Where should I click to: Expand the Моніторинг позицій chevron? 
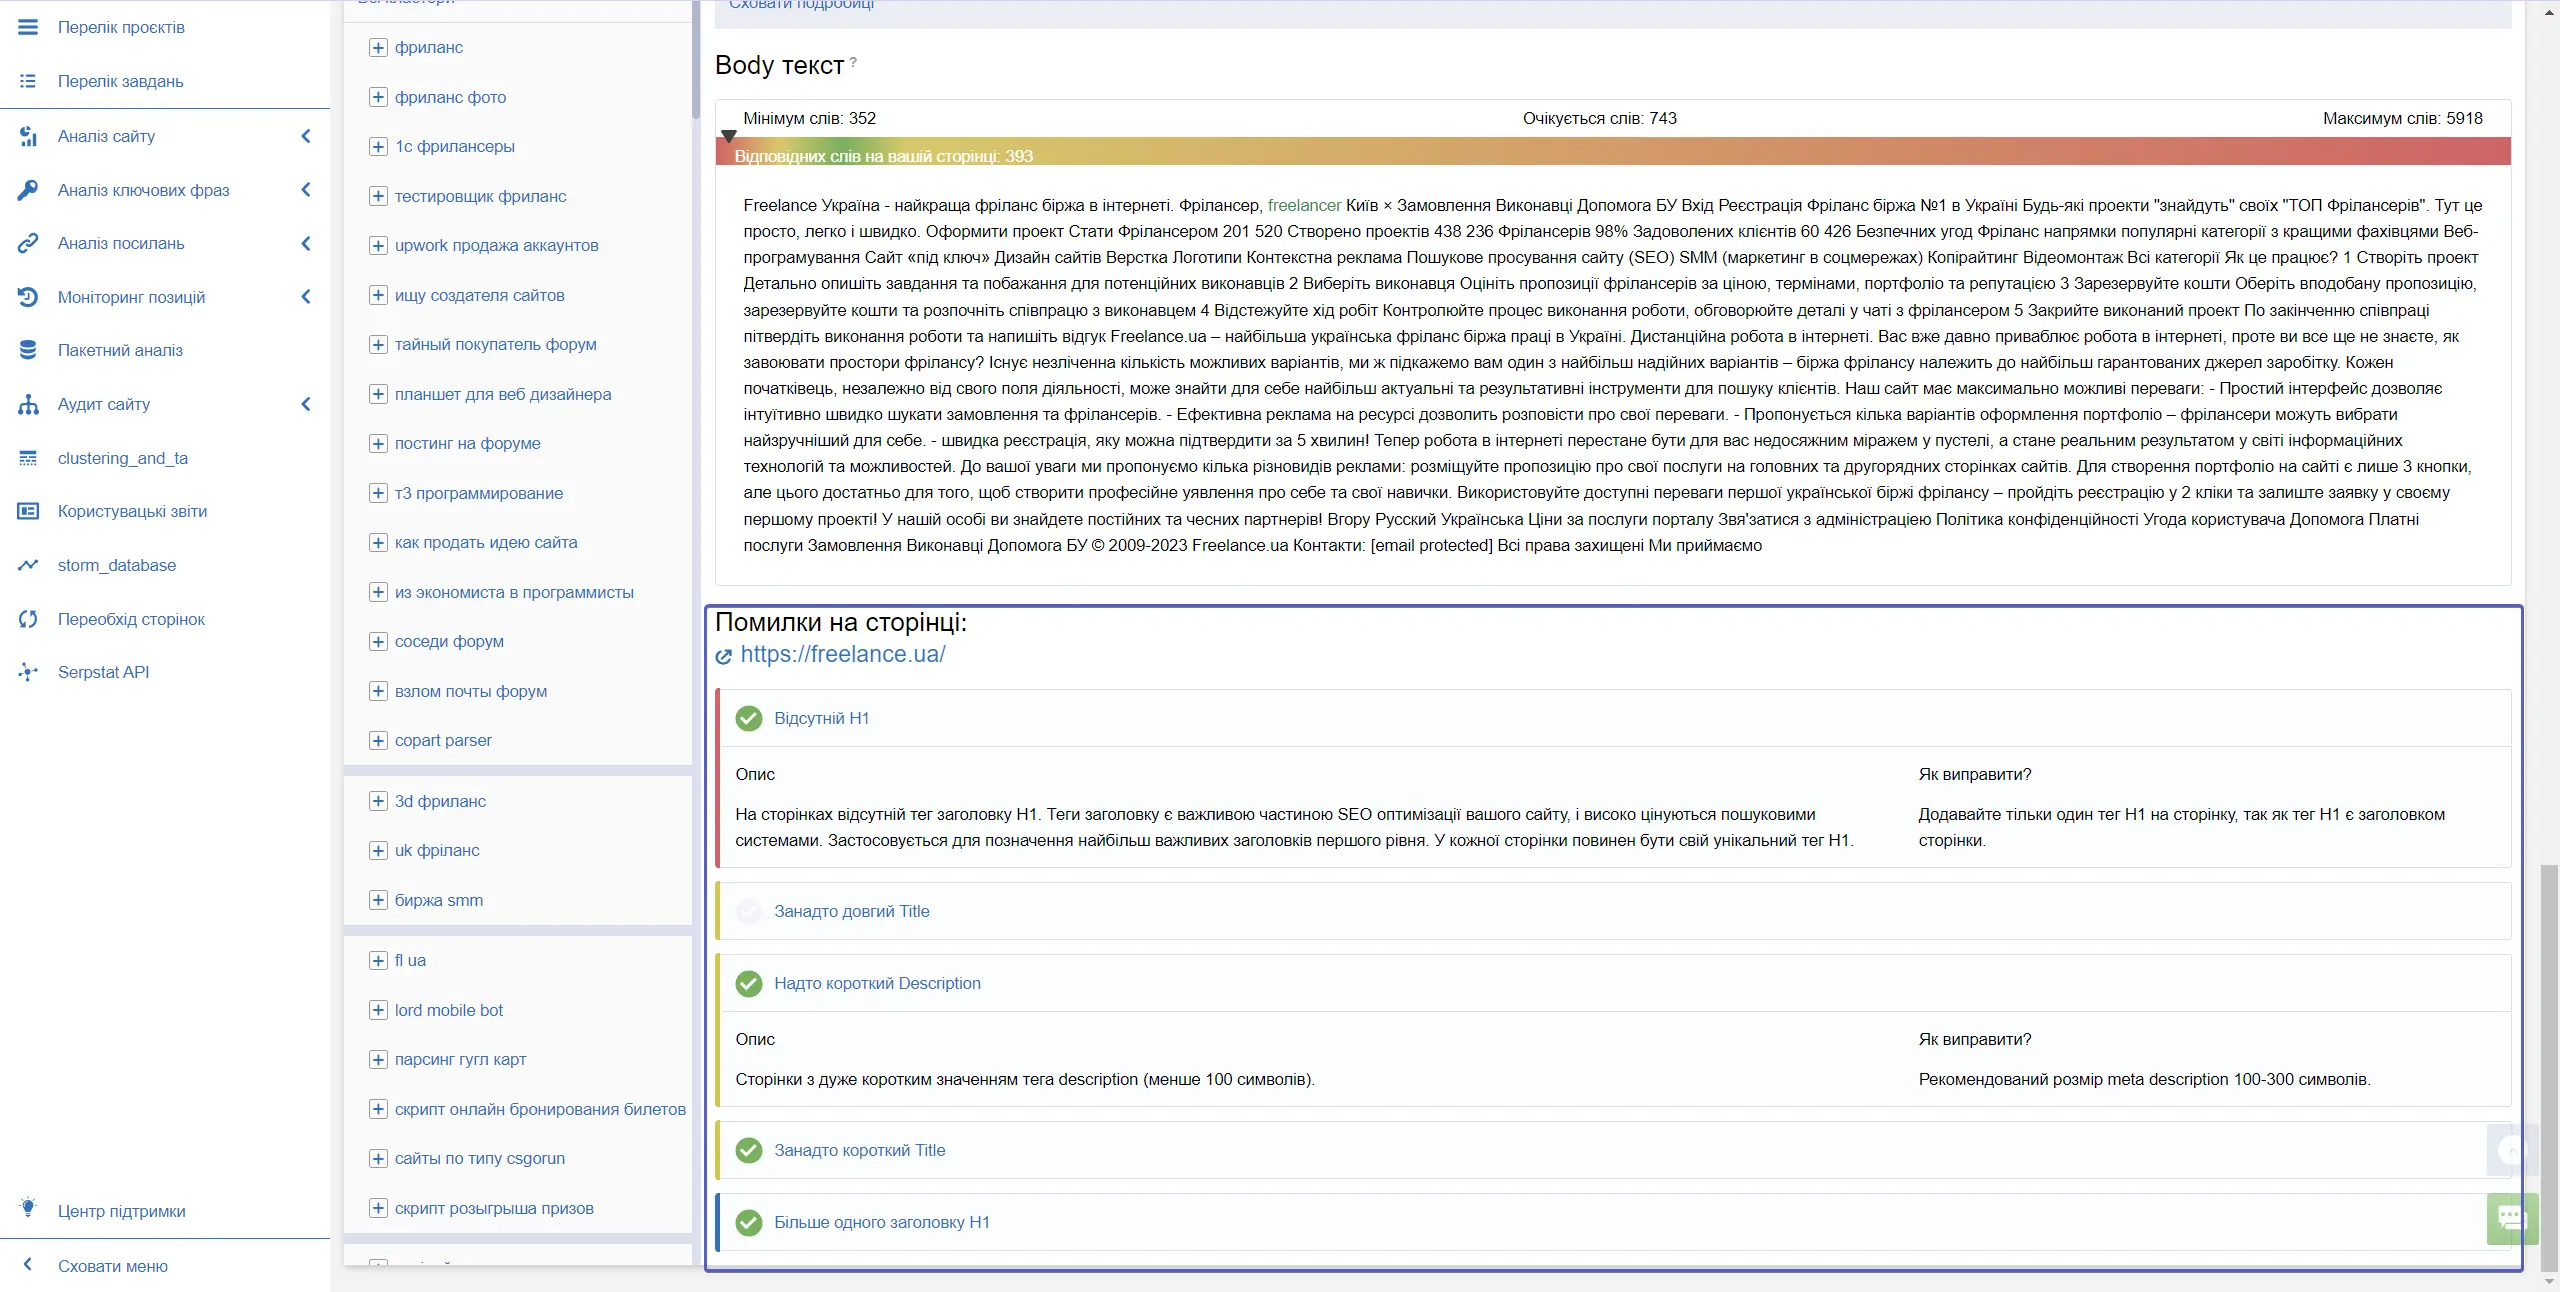tap(306, 297)
